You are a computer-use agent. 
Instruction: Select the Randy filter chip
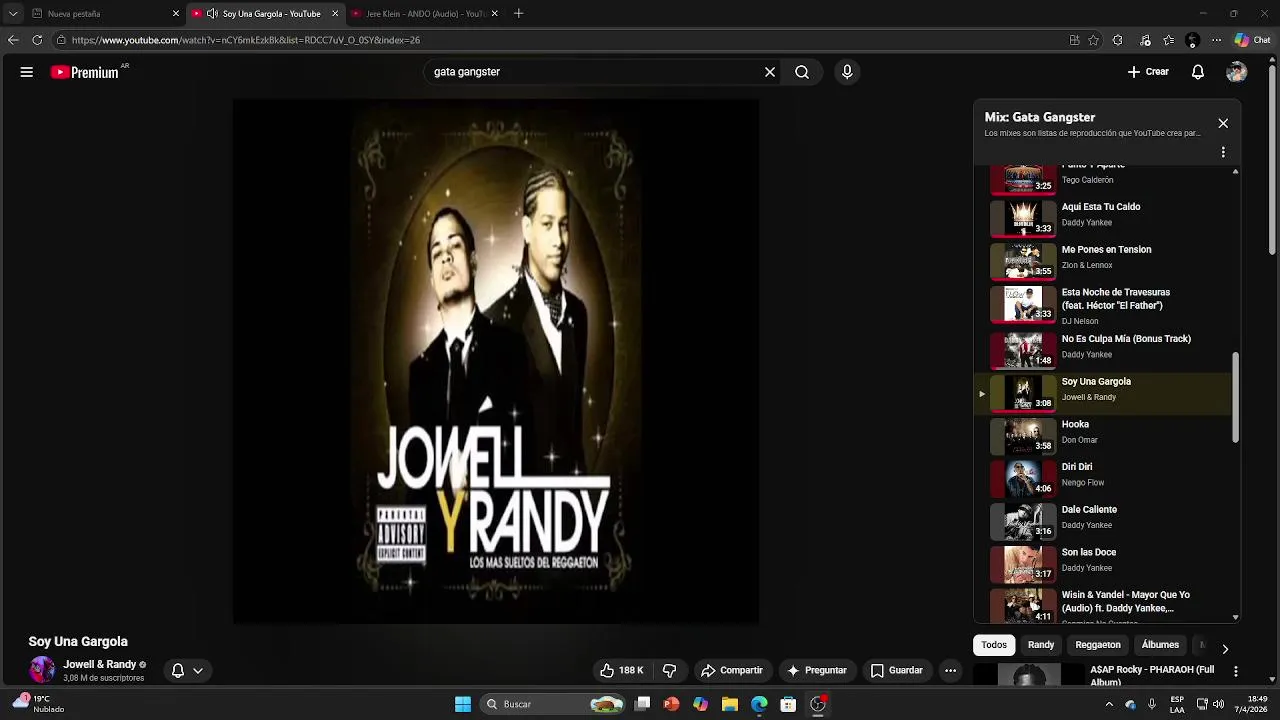pyautogui.click(x=1041, y=645)
